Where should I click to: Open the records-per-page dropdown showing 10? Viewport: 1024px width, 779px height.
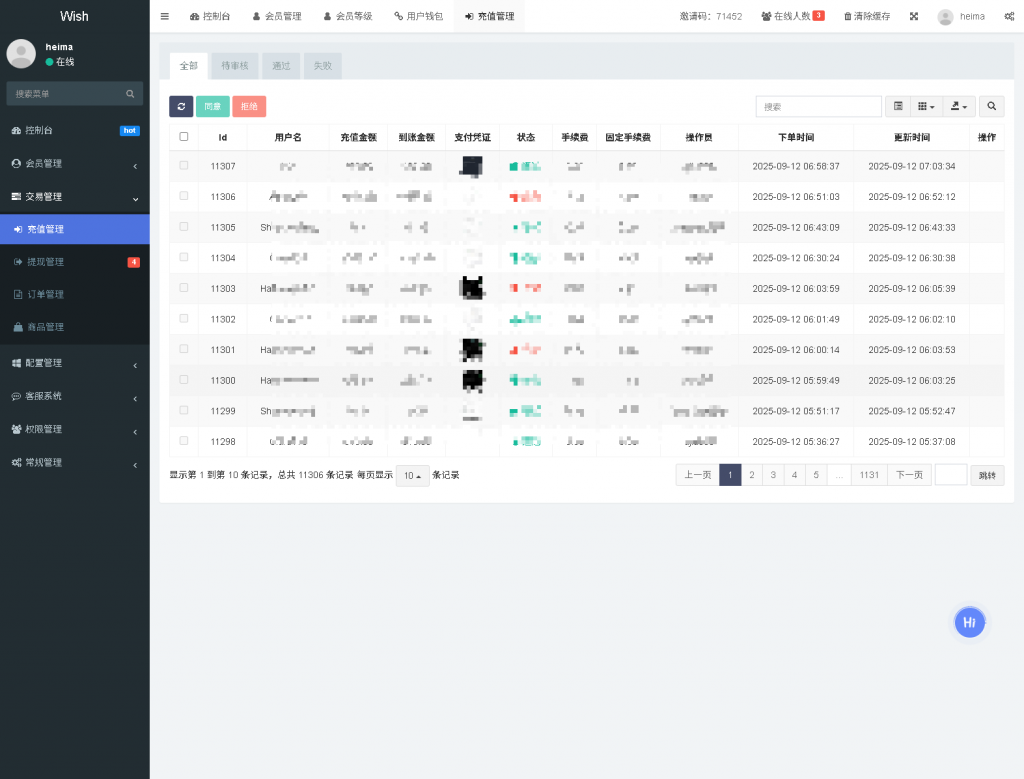tap(412, 475)
